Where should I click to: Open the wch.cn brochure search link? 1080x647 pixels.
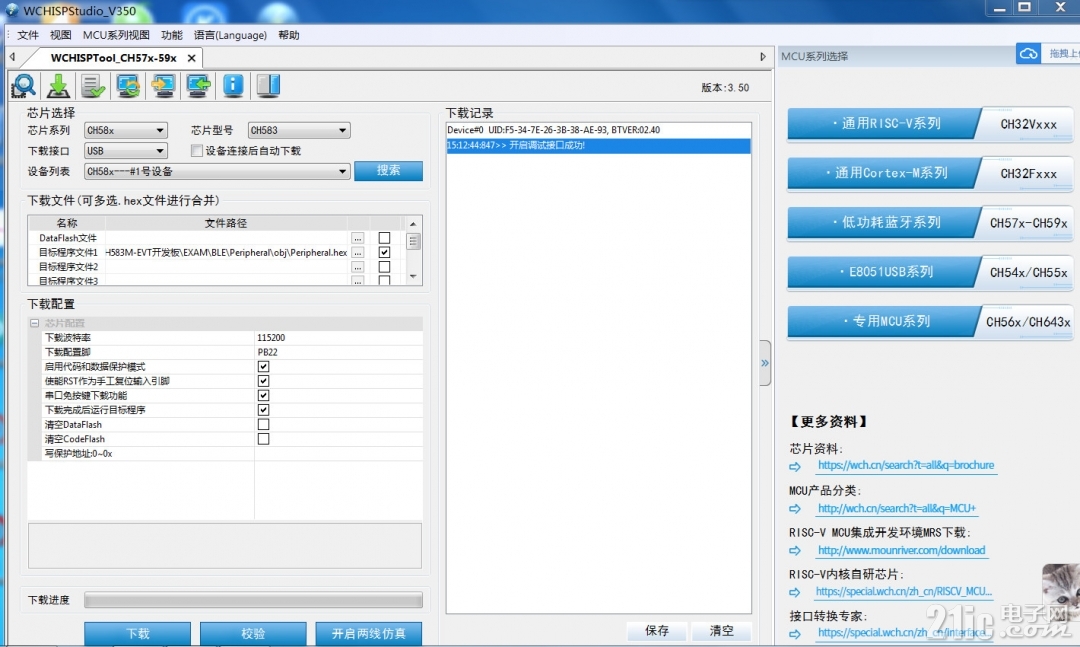tap(906, 465)
